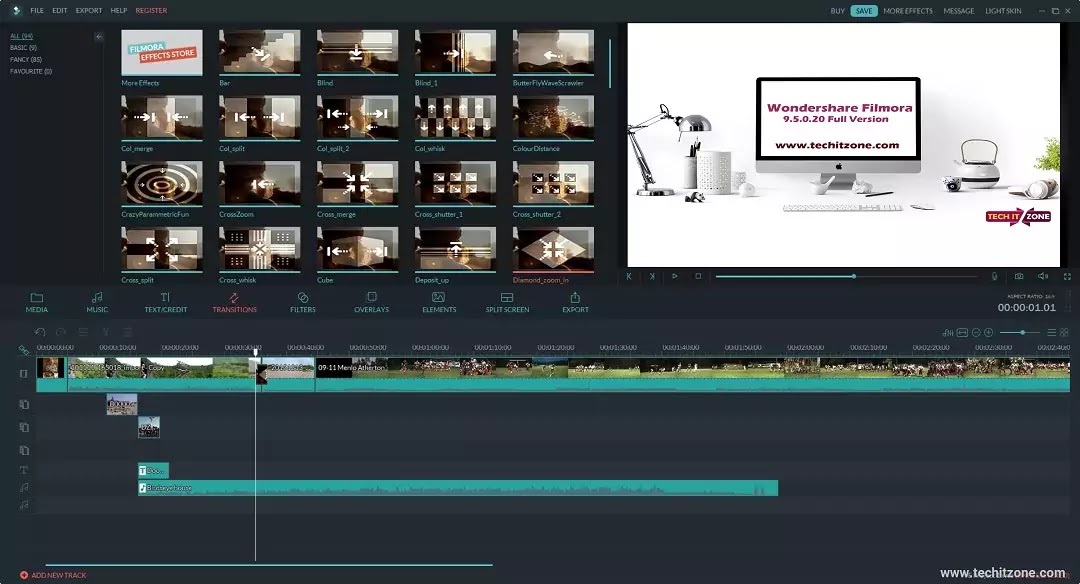Select the ColourDistance transition

click(x=553, y=118)
